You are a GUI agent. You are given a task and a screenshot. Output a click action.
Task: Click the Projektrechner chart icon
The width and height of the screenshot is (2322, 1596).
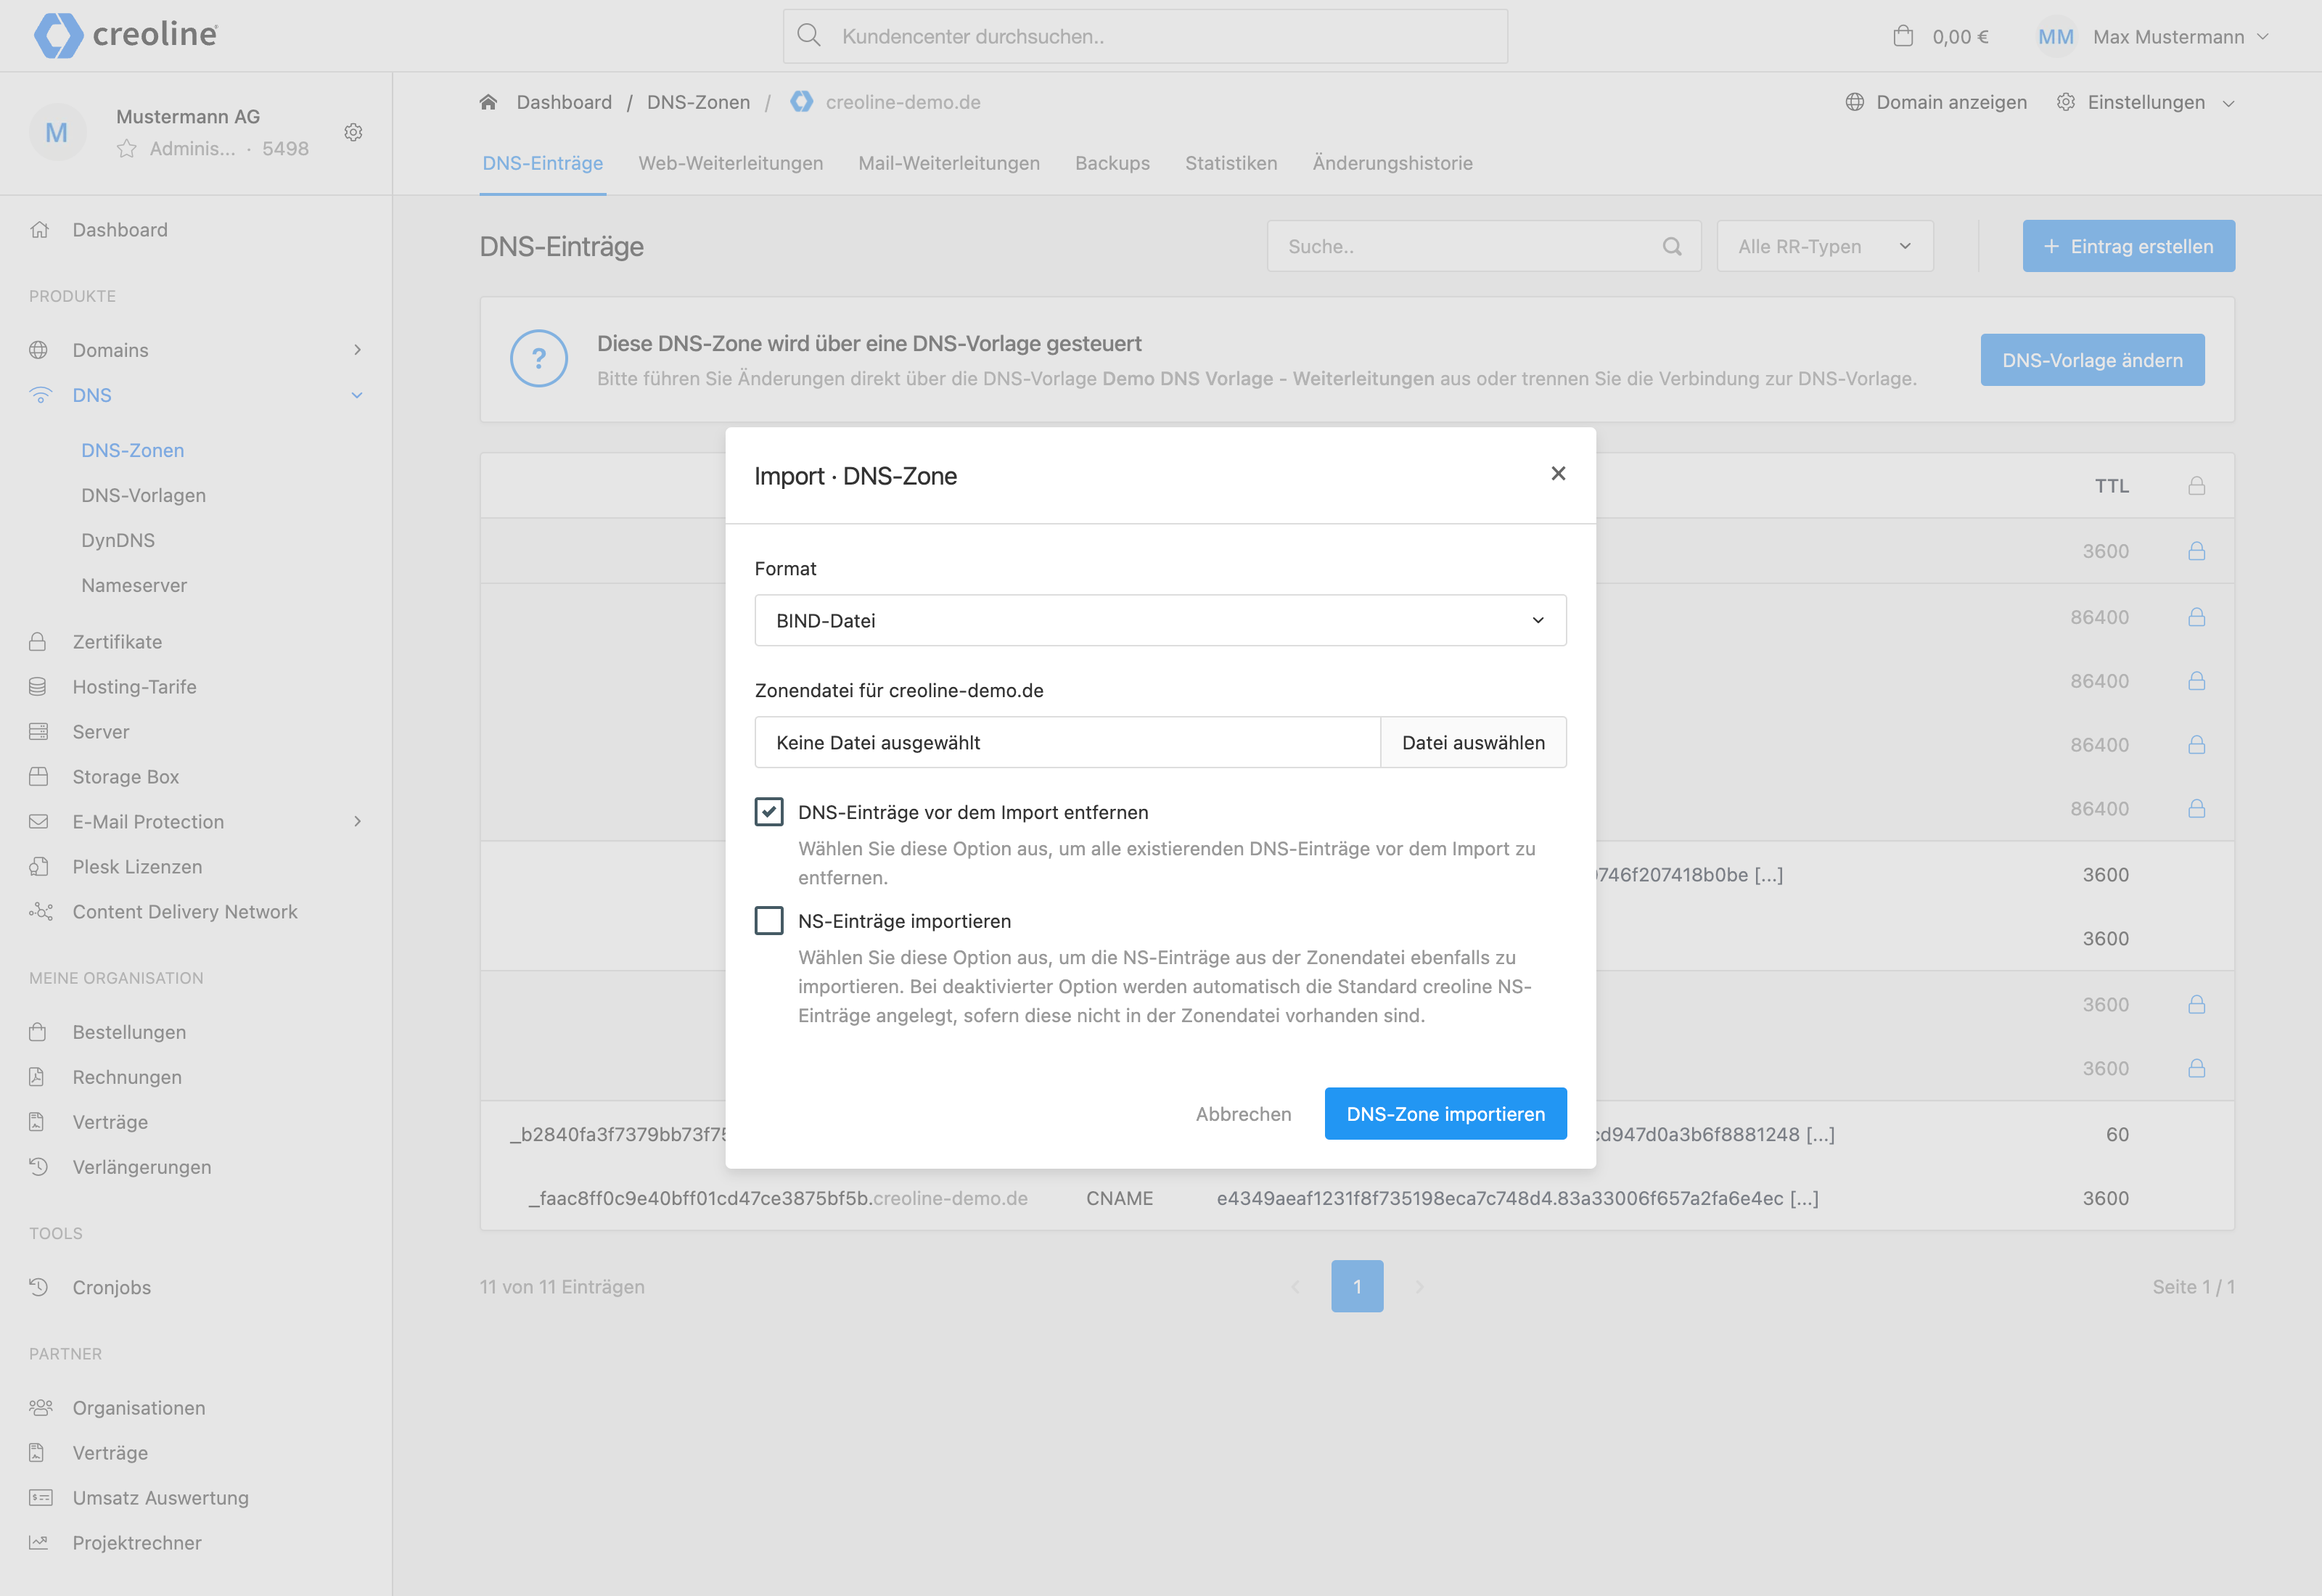click(38, 1543)
